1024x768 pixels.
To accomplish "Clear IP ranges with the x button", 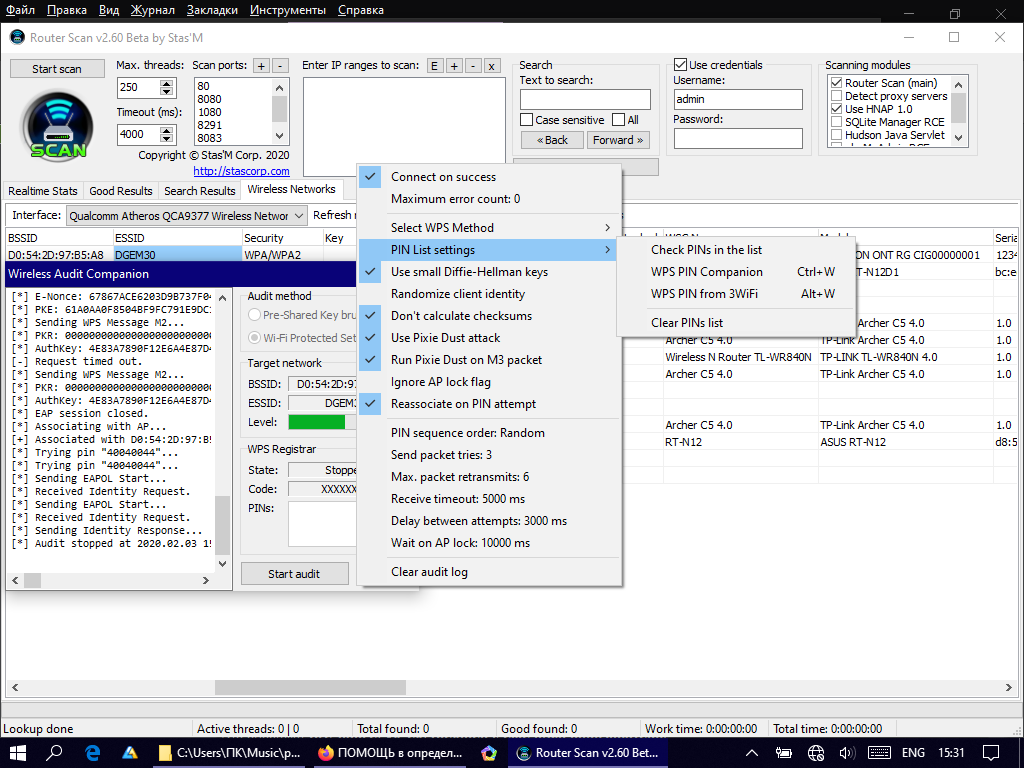I will (491, 66).
